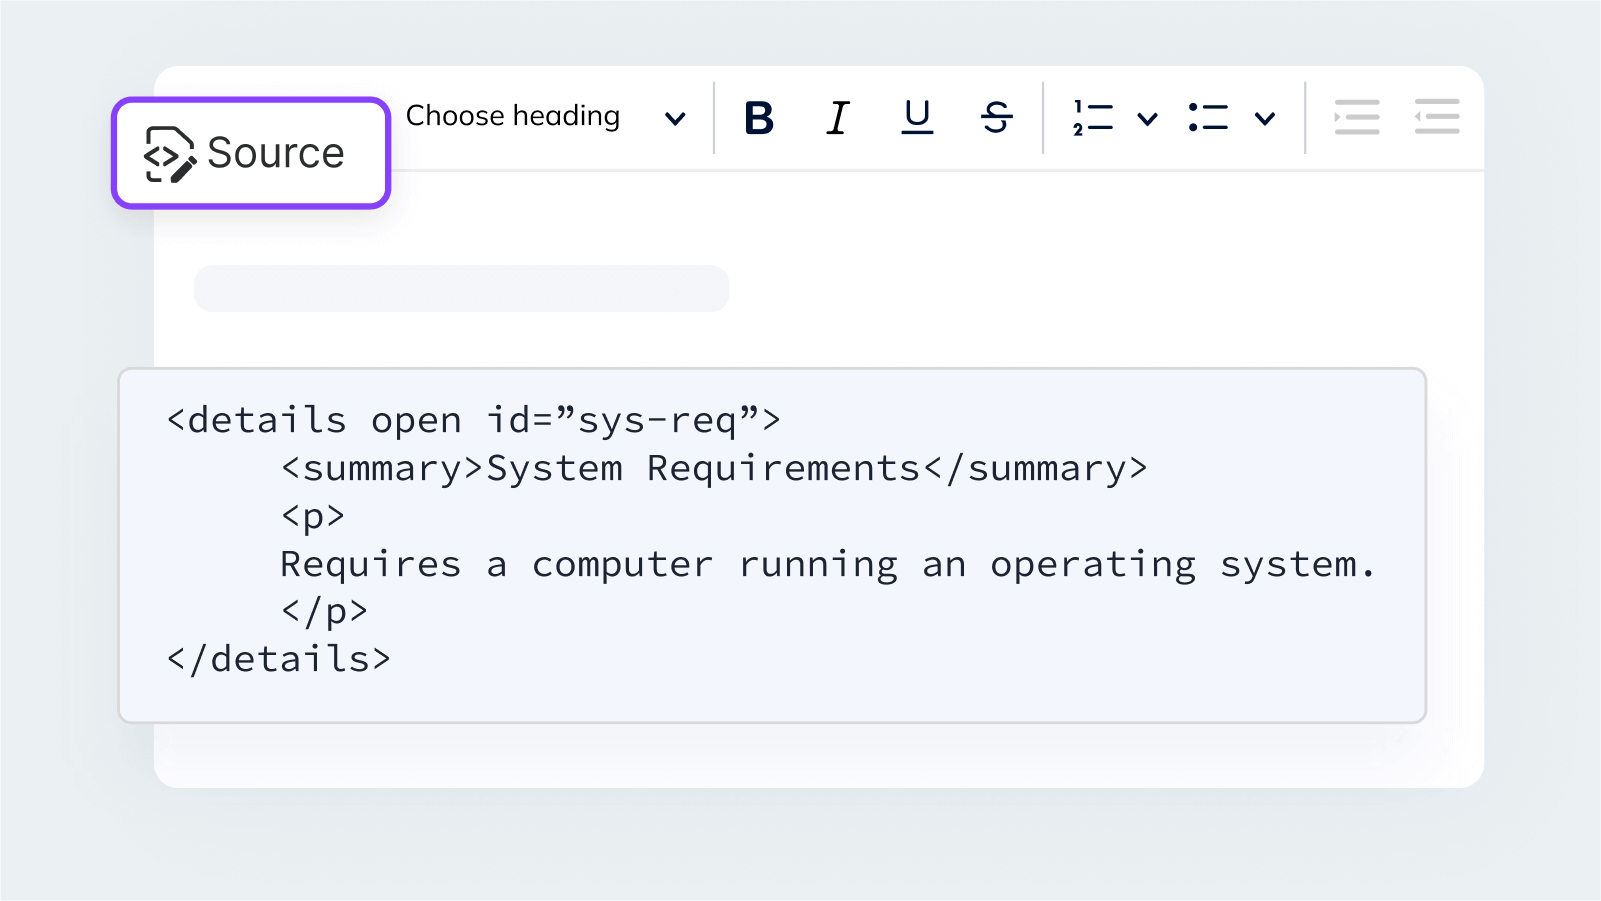Click the grey placeholder bar above code
Screen dimensions: 1601x901
[x=461, y=288]
